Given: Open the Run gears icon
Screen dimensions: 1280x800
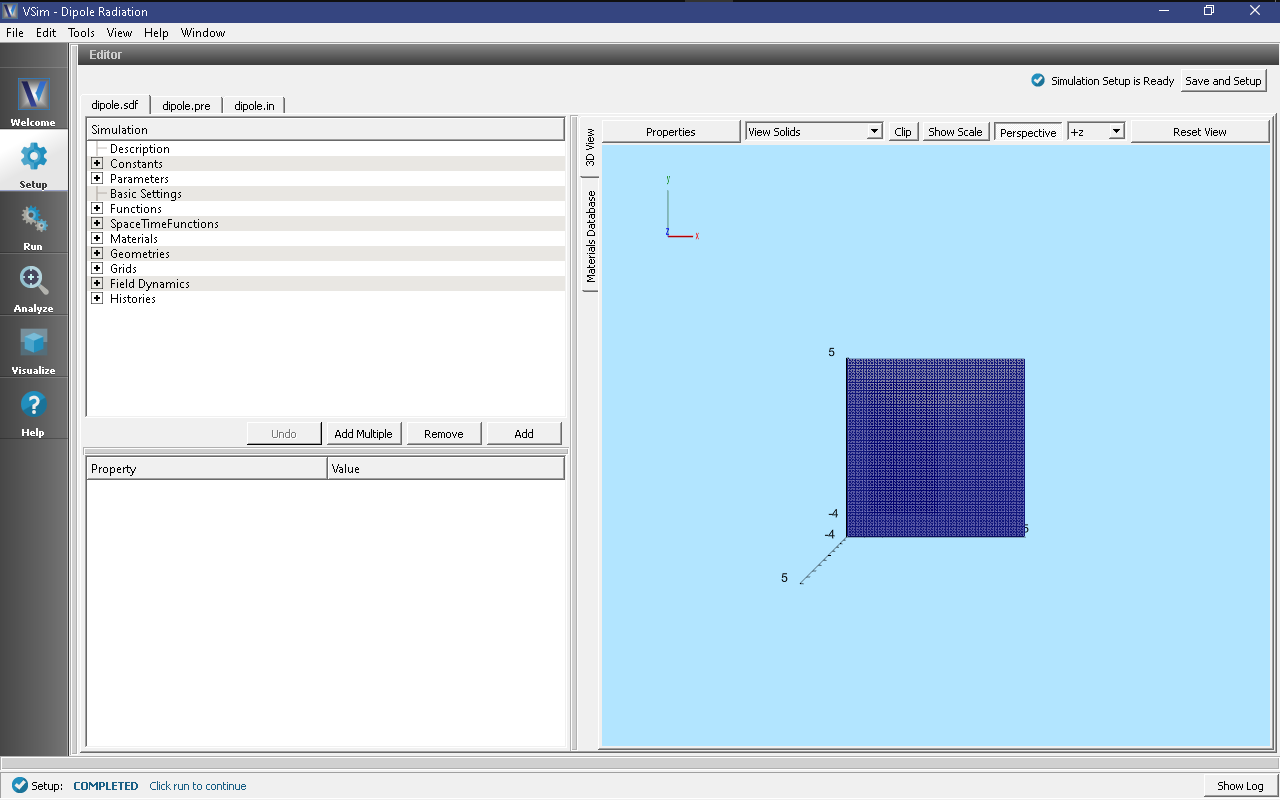Looking at the screenshot, I should click(33, 220).
